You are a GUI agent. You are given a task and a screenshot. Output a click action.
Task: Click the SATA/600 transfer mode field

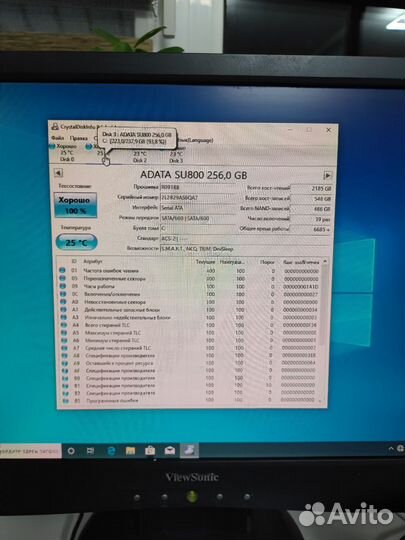tap(198, 218)
